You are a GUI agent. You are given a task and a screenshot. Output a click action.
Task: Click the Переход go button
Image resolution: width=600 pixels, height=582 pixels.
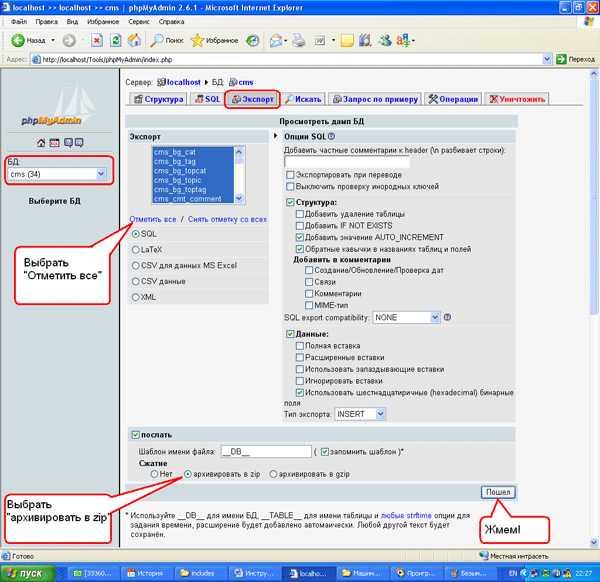pos(576,59)
